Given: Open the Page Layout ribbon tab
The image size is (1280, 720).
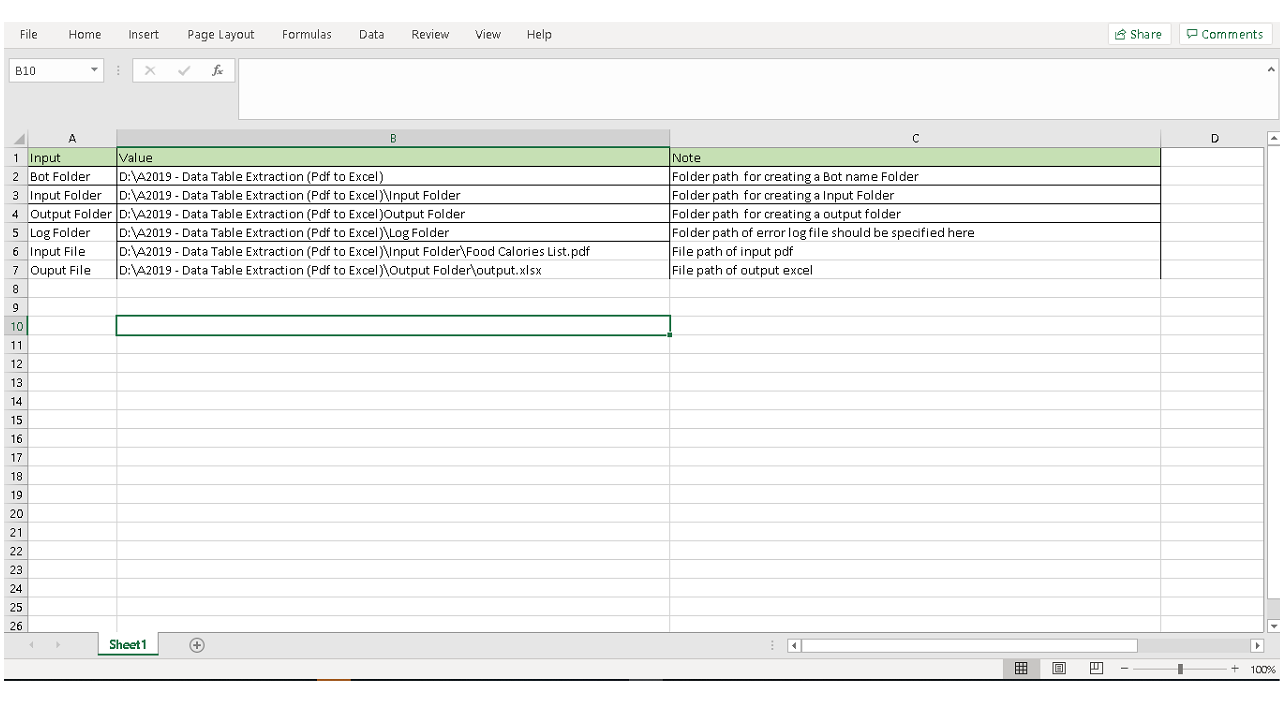Looking at the screenshot, I should coord(220,34).
